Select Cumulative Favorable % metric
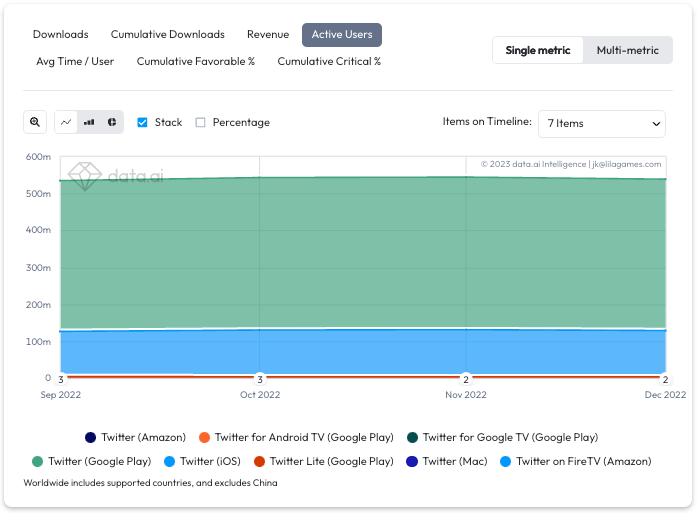The width and height of the screenshot is (699, 513). 196,62
